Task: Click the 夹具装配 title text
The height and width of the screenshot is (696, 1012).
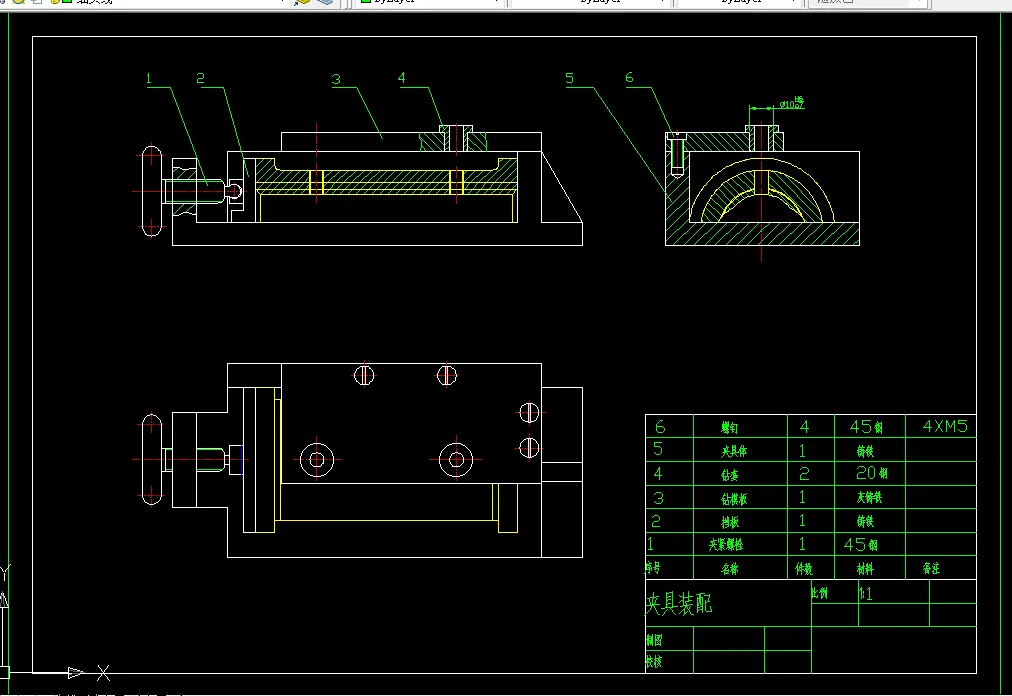Action: pos(679,604)
